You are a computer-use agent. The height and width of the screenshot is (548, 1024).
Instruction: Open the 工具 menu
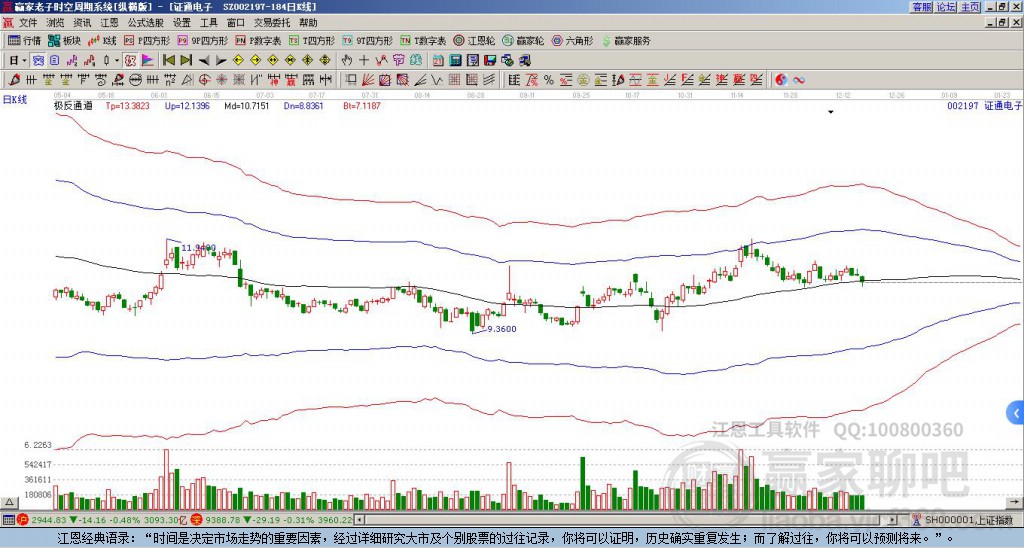pos(208,23)
